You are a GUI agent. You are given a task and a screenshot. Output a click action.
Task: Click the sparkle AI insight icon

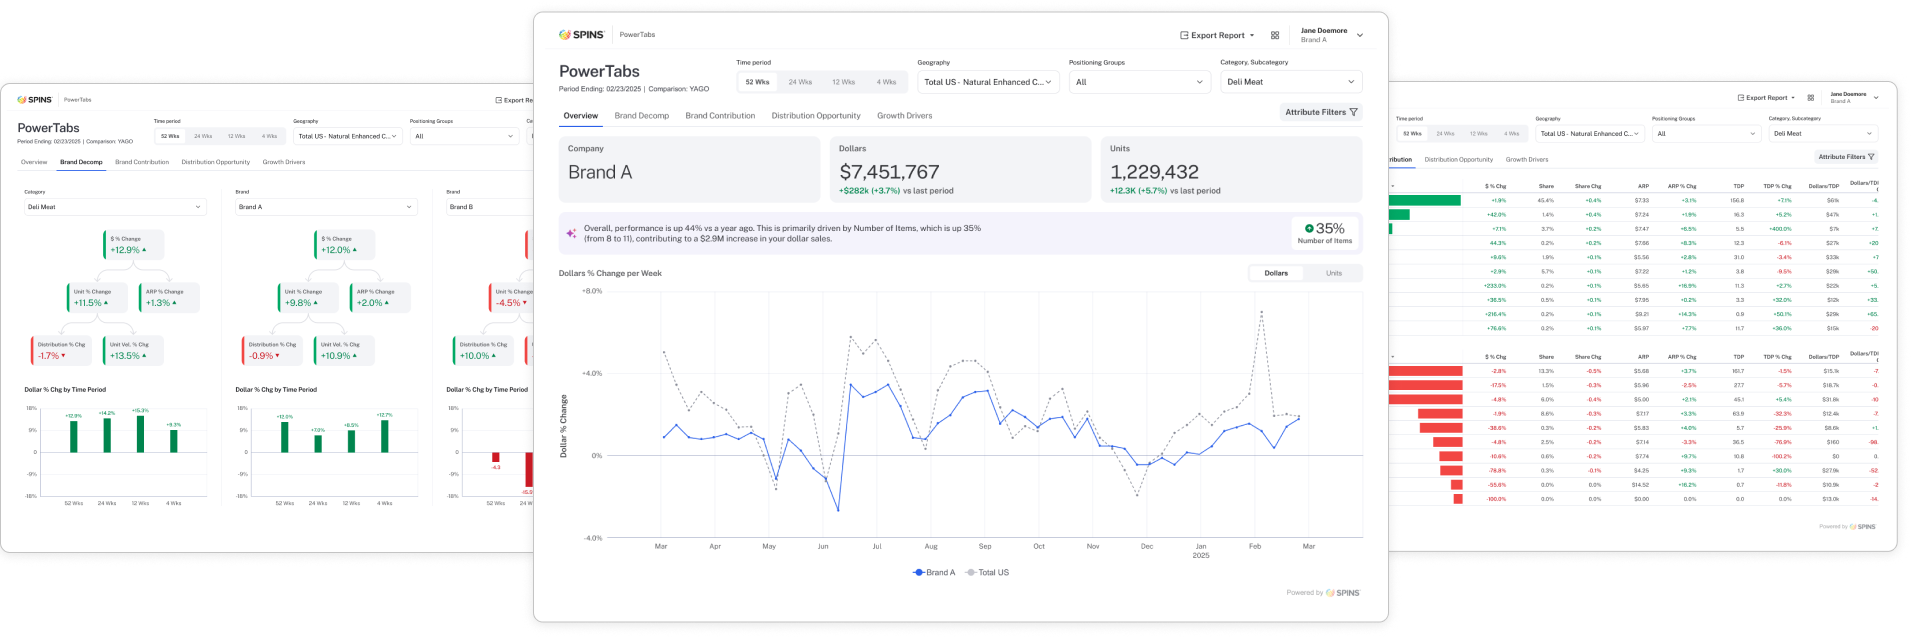pos(571,233)
